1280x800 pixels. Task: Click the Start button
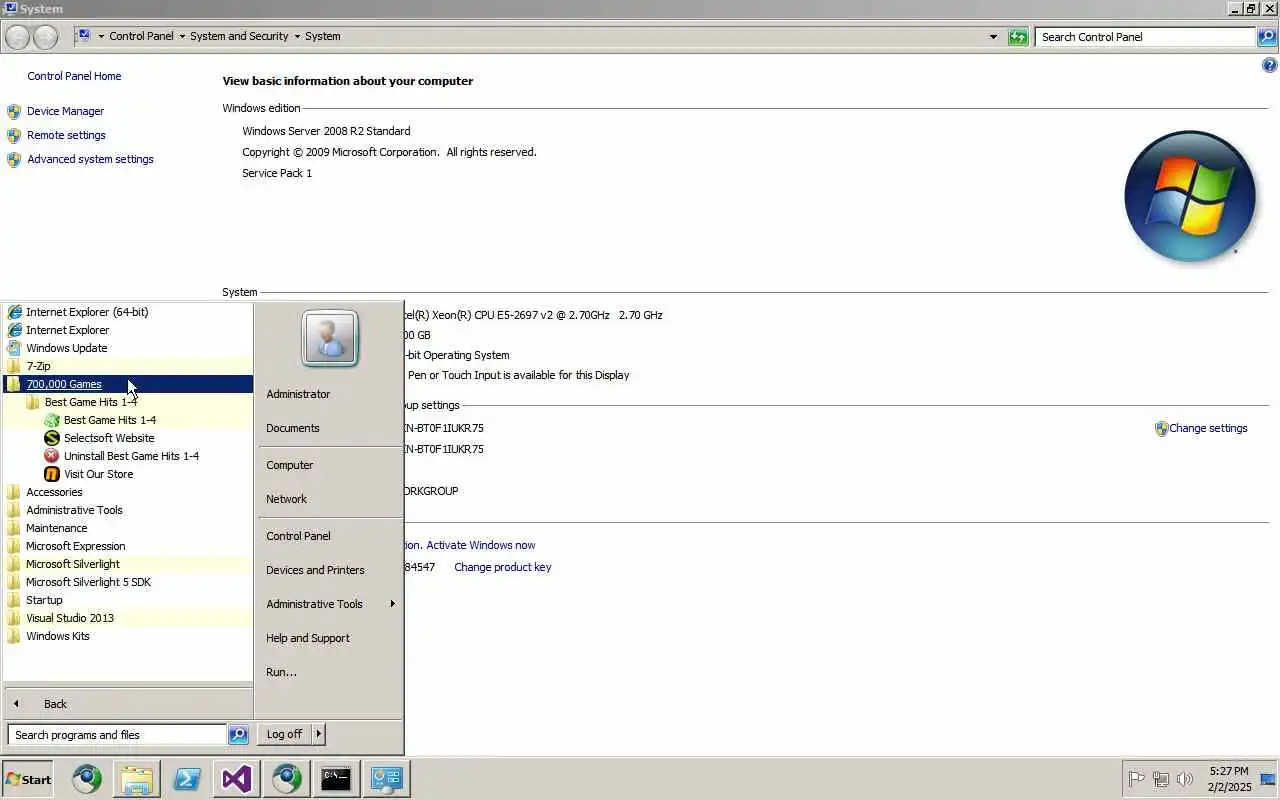click(x=28, y=779)
